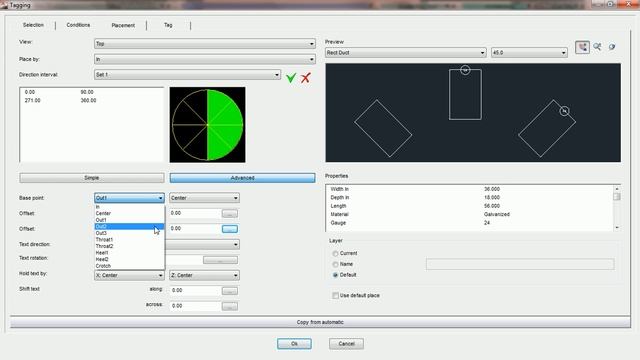
Task: Click the Properties list scrollbar
Action: (x=617, y=208)
